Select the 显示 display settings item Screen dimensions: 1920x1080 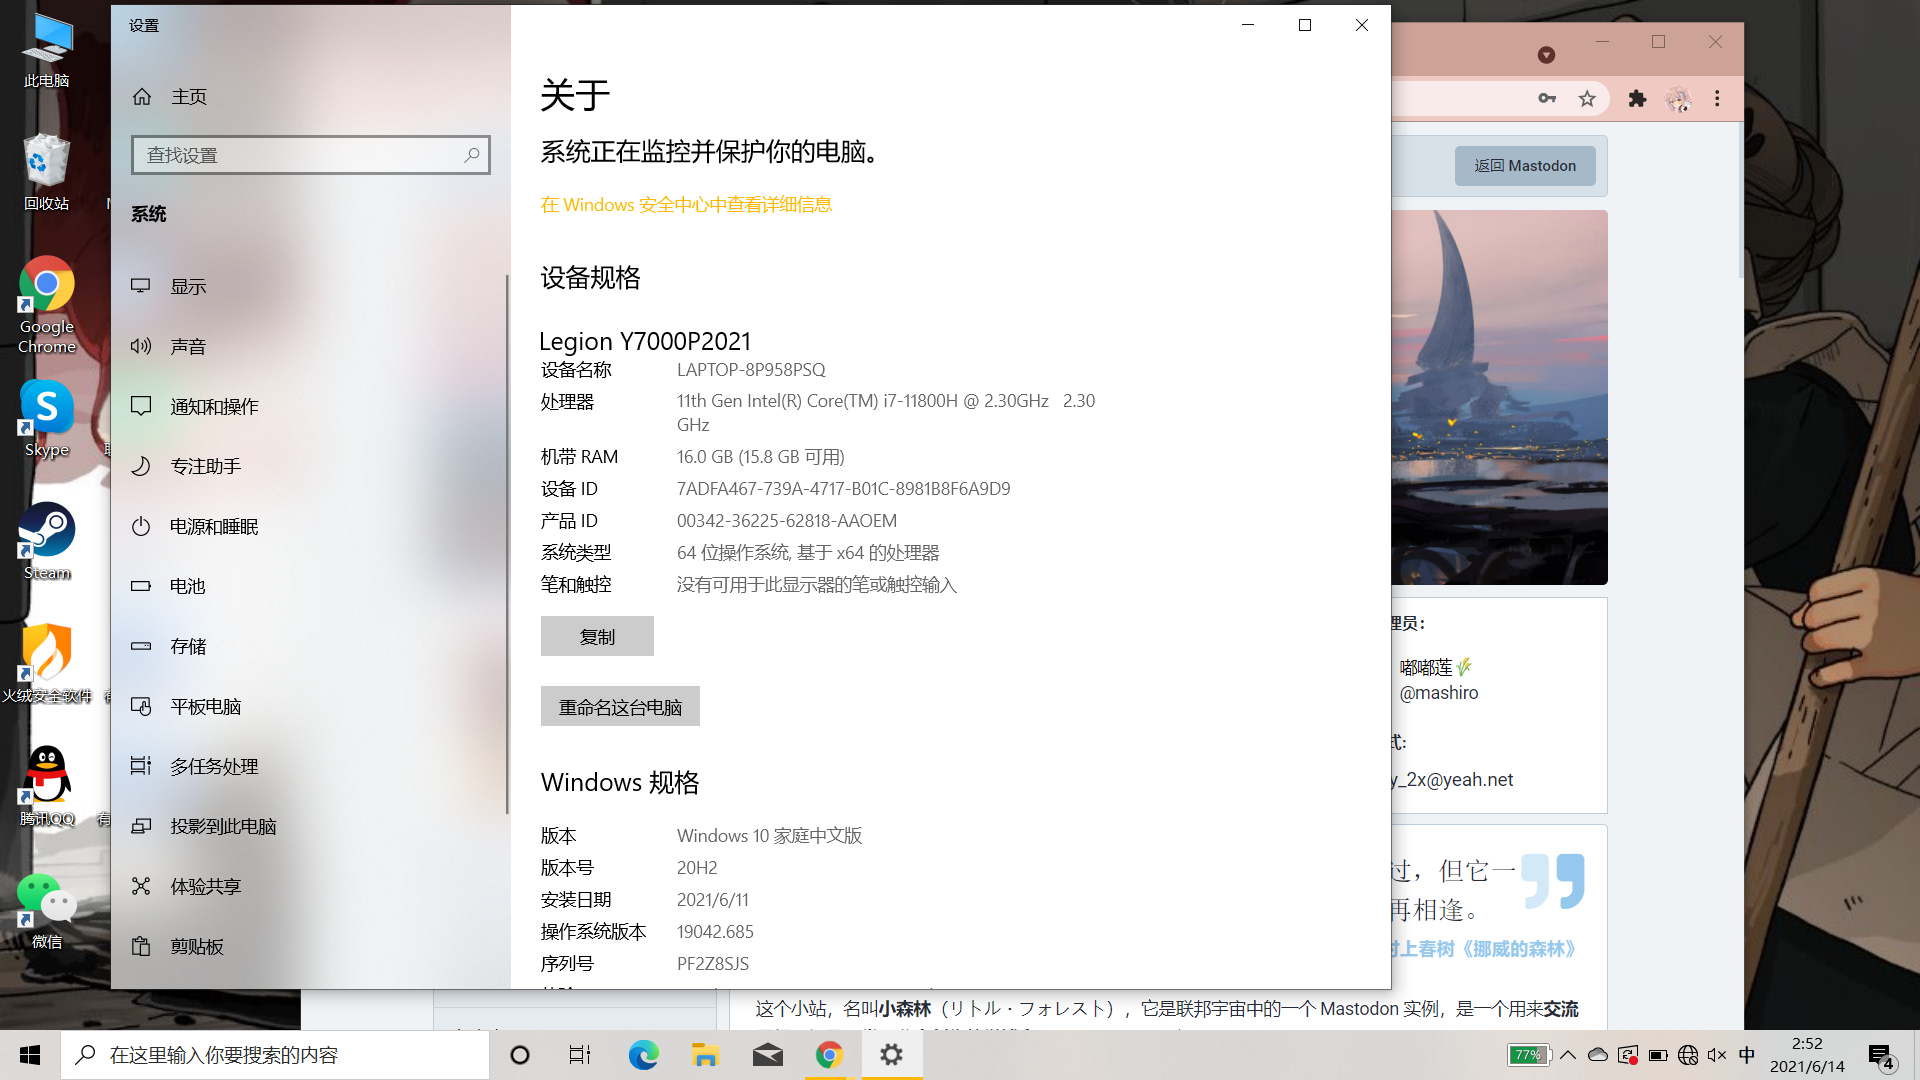pyautogui.click(x=188, y=287)
